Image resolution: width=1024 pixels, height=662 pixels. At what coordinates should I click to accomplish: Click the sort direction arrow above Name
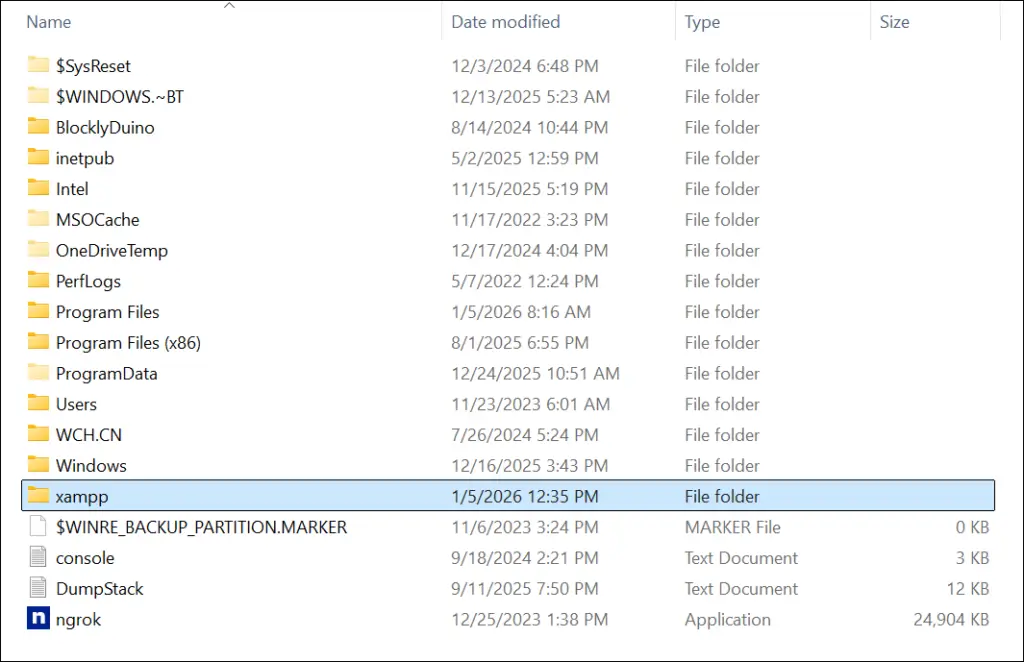tap(229, 6)
